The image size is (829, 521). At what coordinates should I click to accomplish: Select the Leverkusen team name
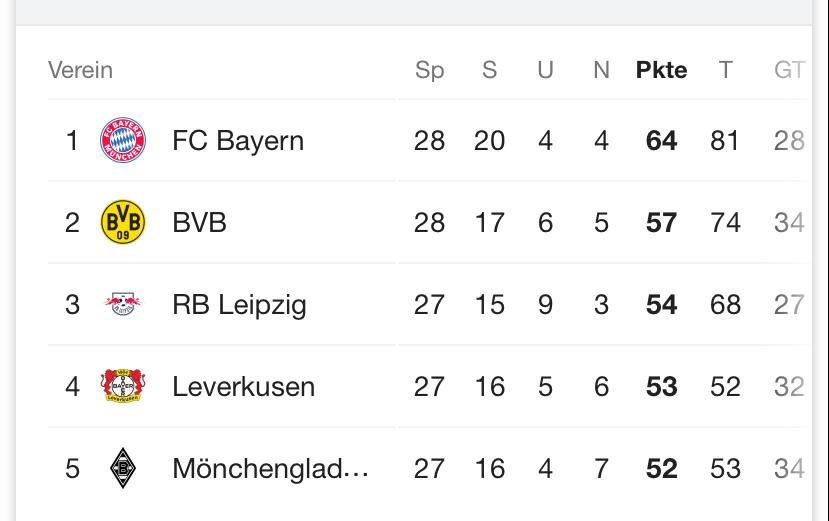click(x=243, y=387)
